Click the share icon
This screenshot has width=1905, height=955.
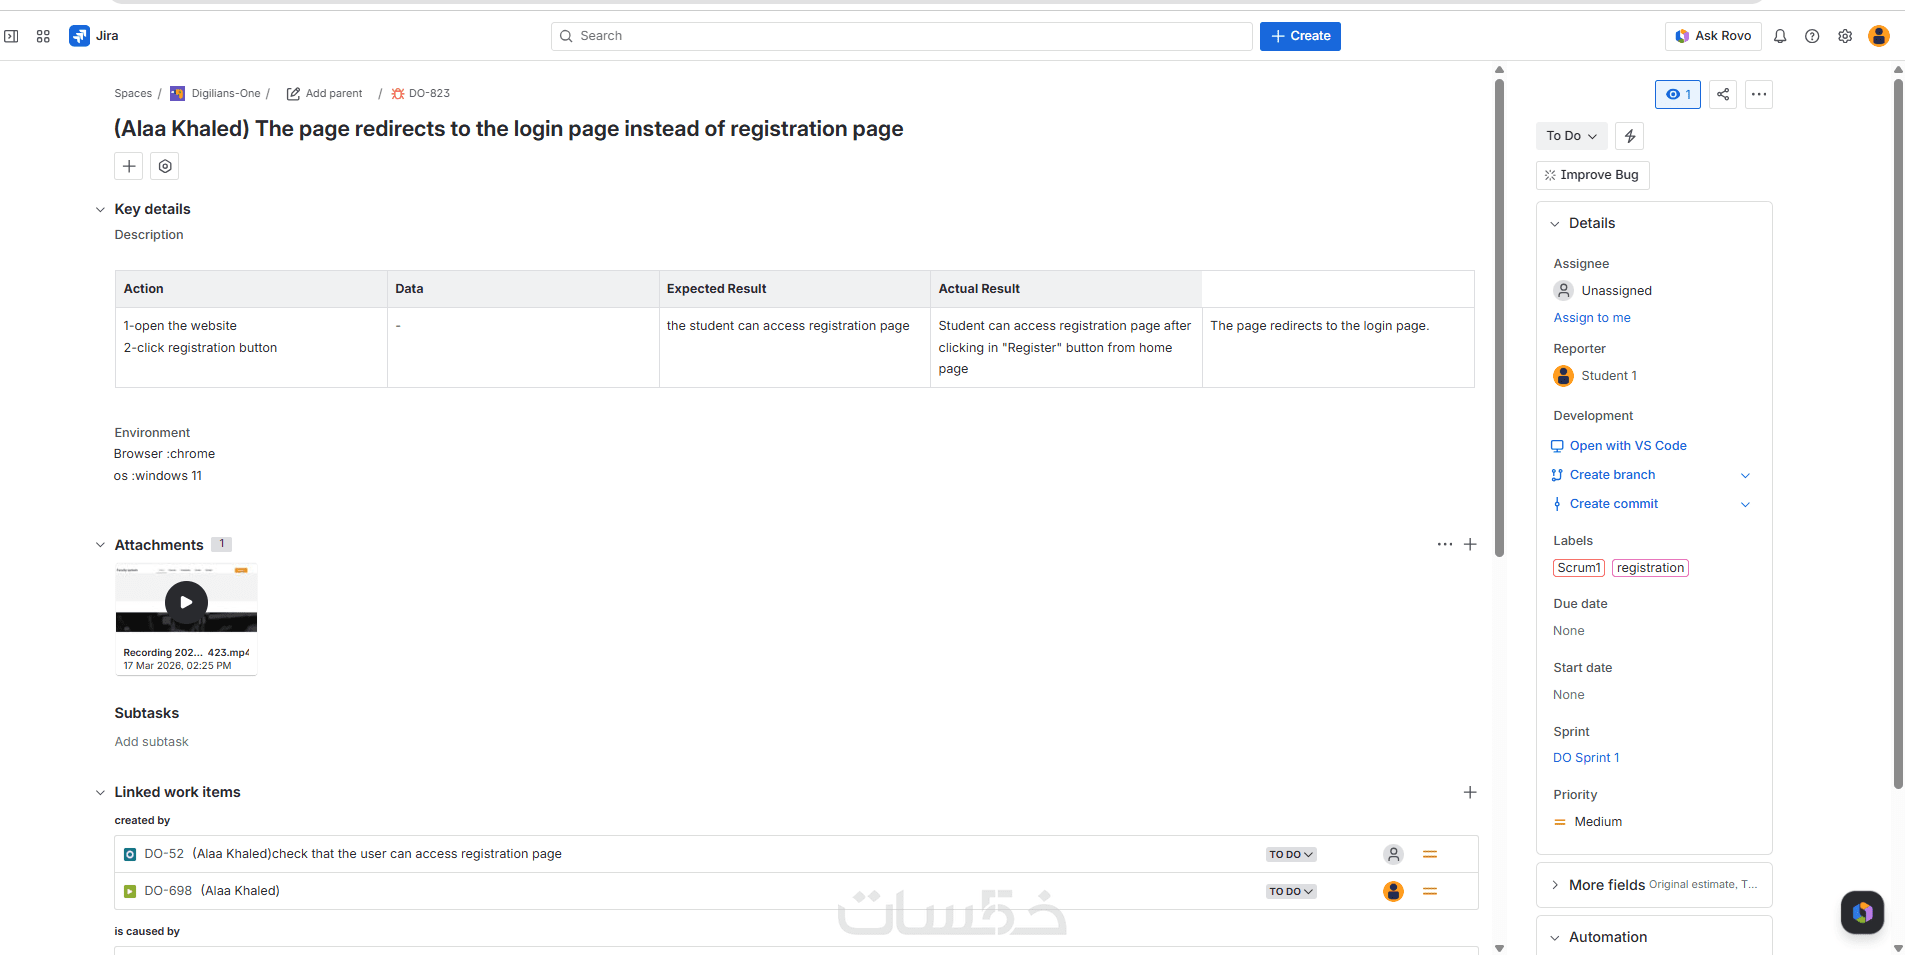click(1723, 95)
